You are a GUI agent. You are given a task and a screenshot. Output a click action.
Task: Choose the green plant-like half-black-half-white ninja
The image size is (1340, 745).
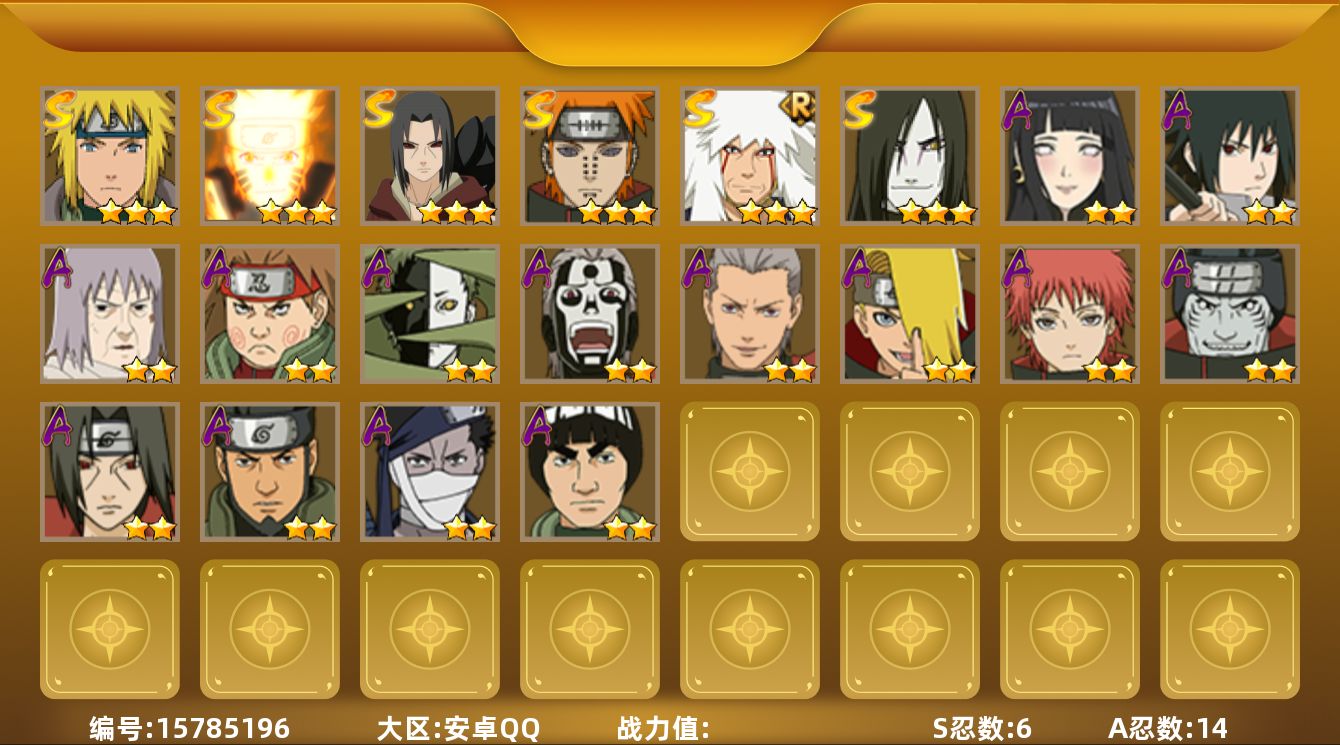click(x=430, y=314)
